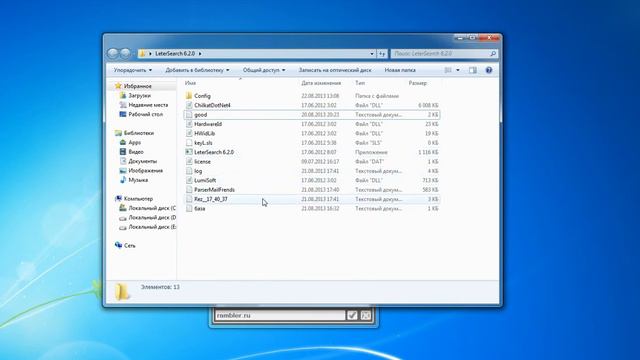Select Избранное in the navigation pane

point(138,86)
